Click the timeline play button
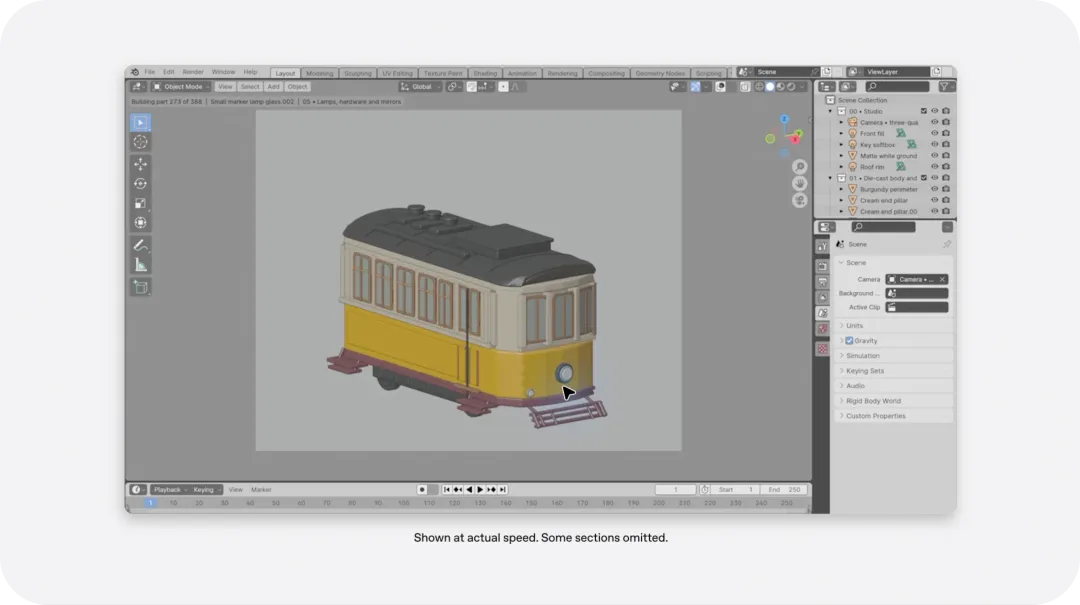This screenshot has height=605, width=1080. (x=480, y=490)
